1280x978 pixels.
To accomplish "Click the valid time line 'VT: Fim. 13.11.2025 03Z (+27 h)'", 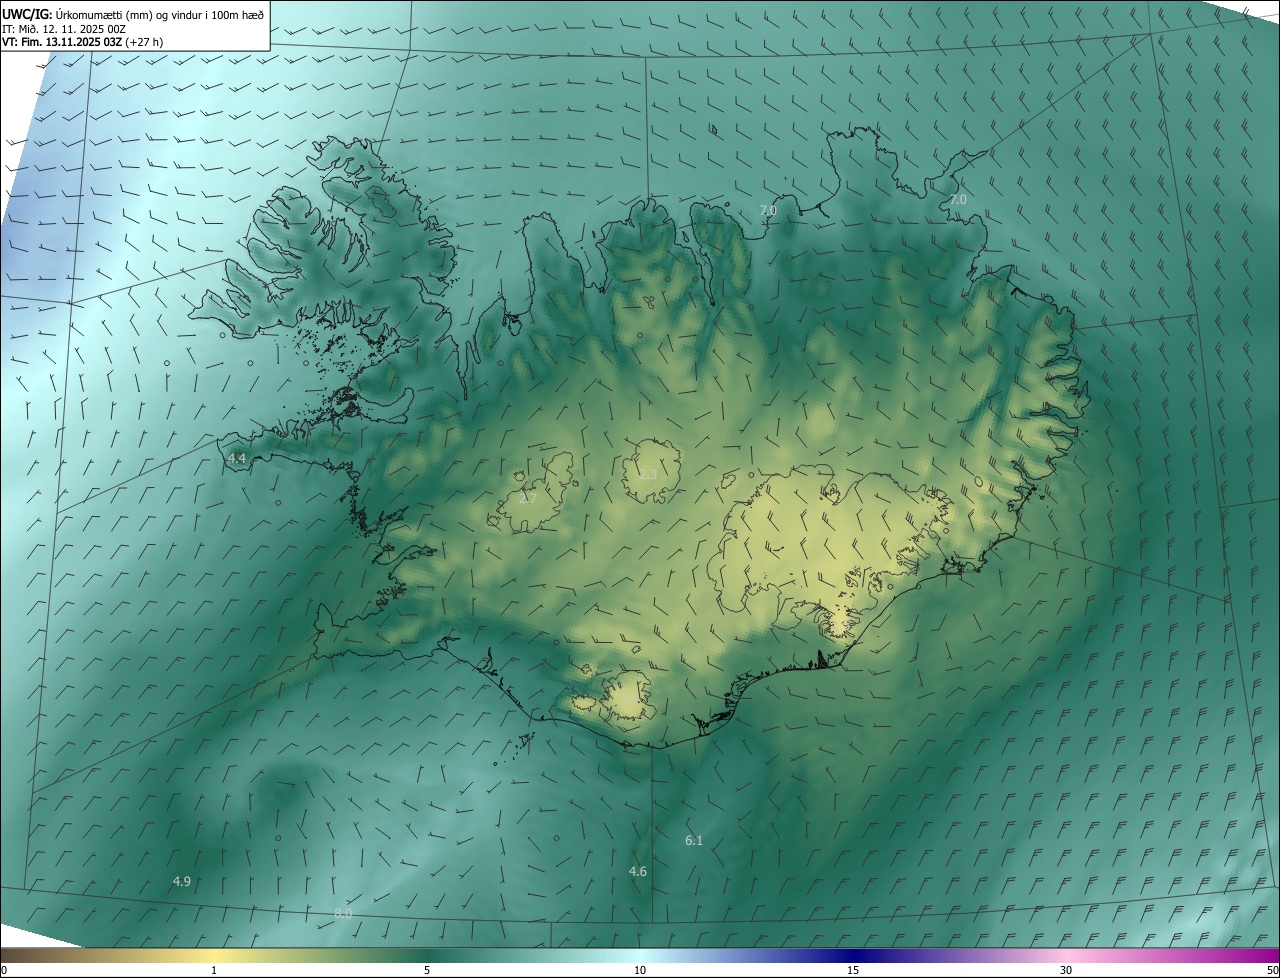I will [83, 42].
